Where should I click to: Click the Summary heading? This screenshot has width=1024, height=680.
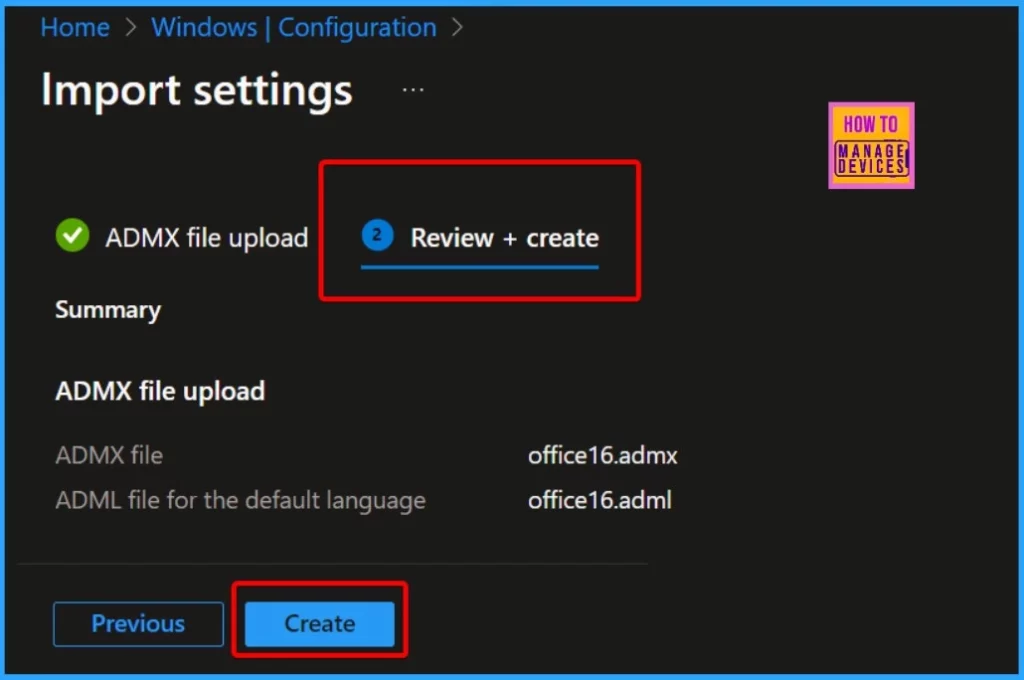108,310
